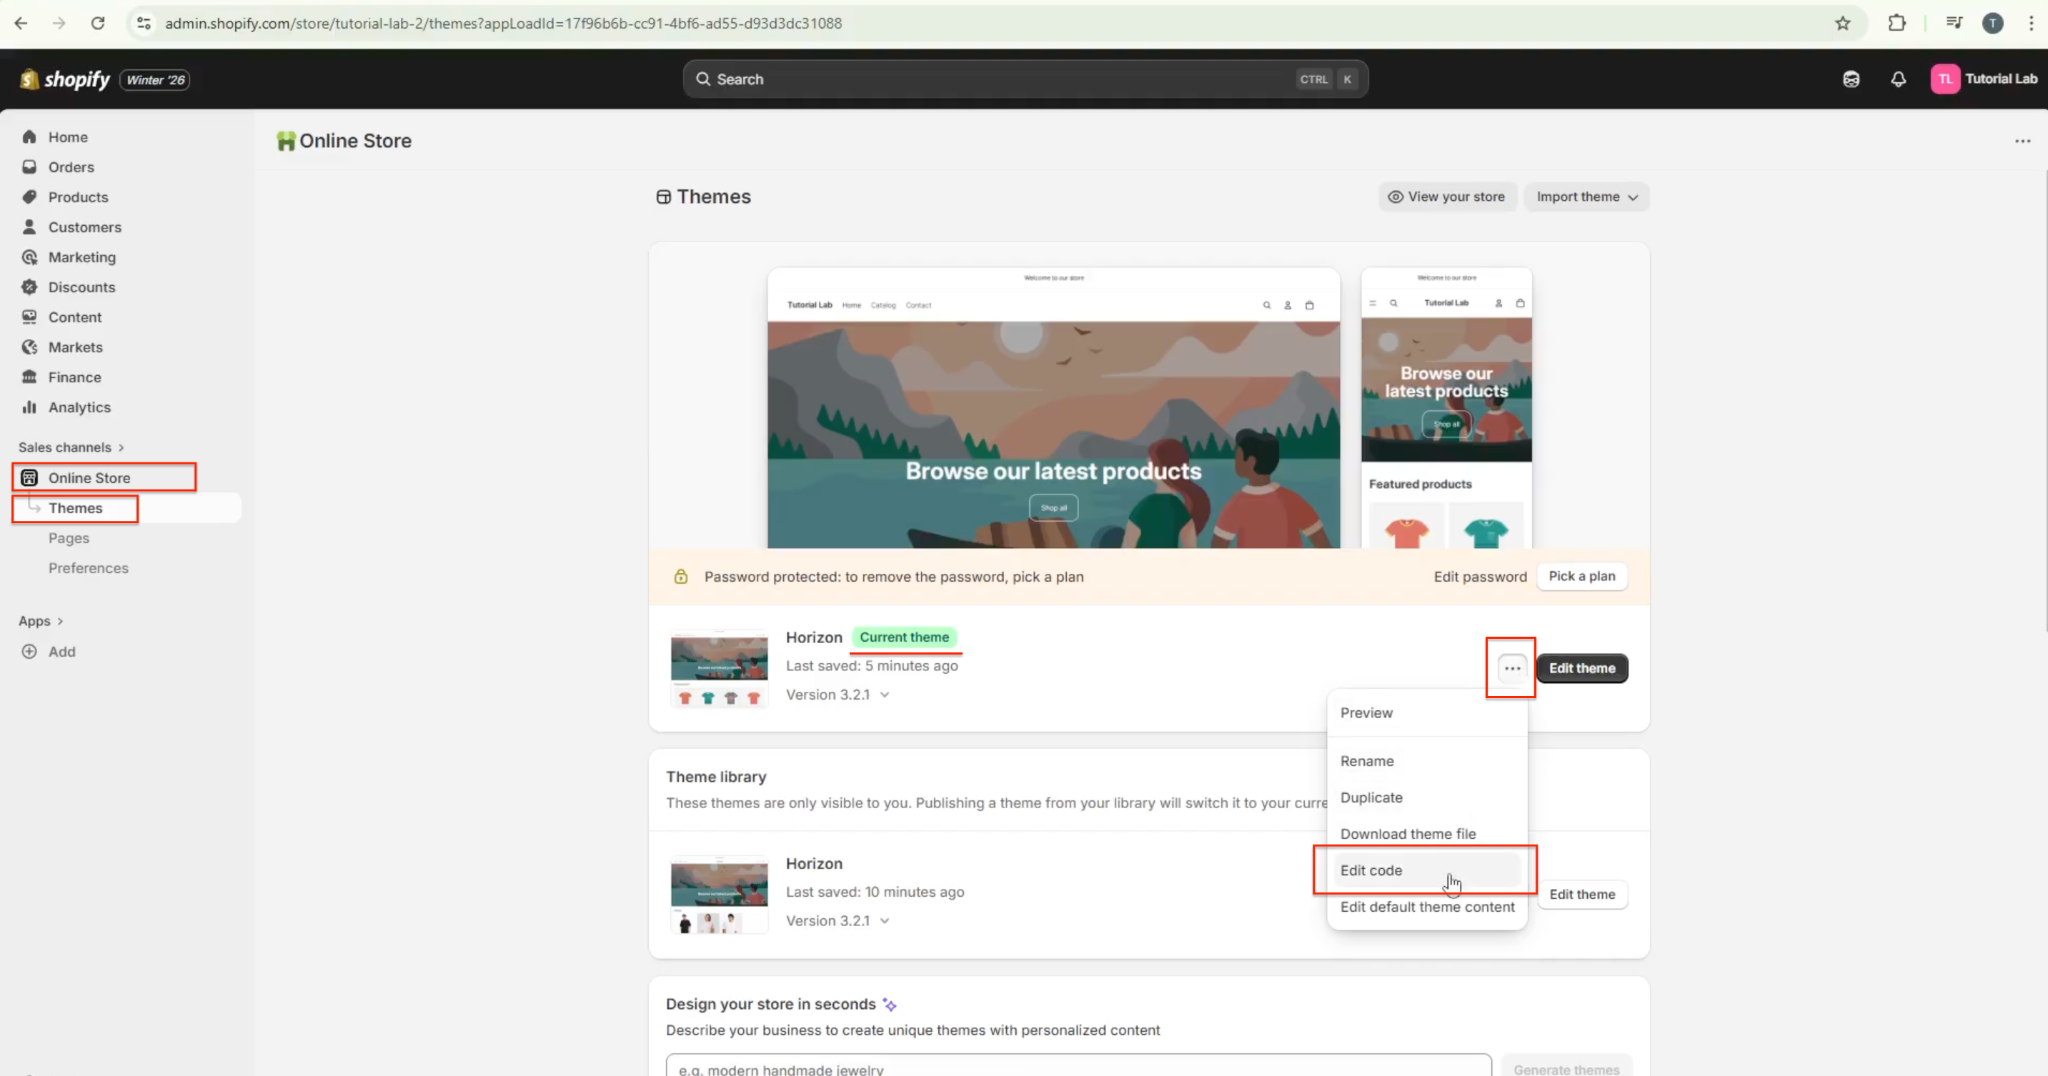2048x1076 pixels.
Task: Open Analytics in the sidebar
Action: pos(79,407)
